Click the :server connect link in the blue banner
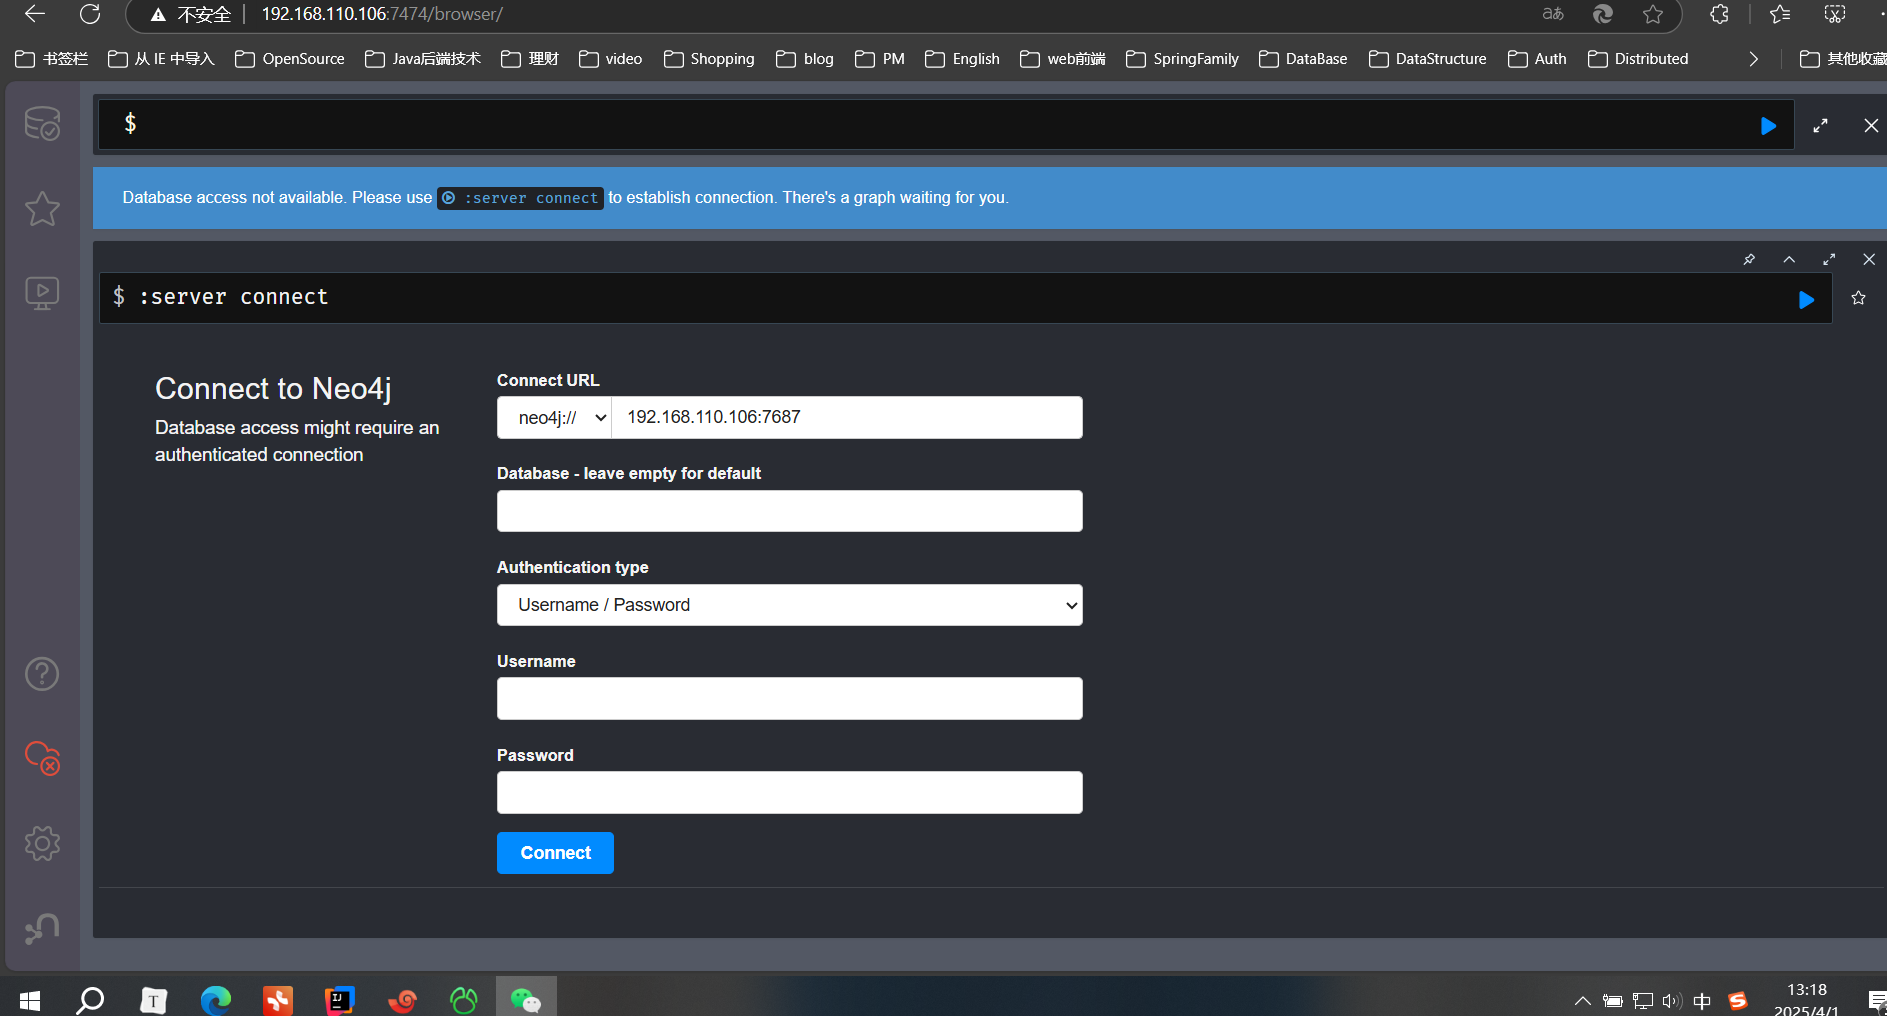The width and height of the screenshot is (1887, 1016). point(520,198)
